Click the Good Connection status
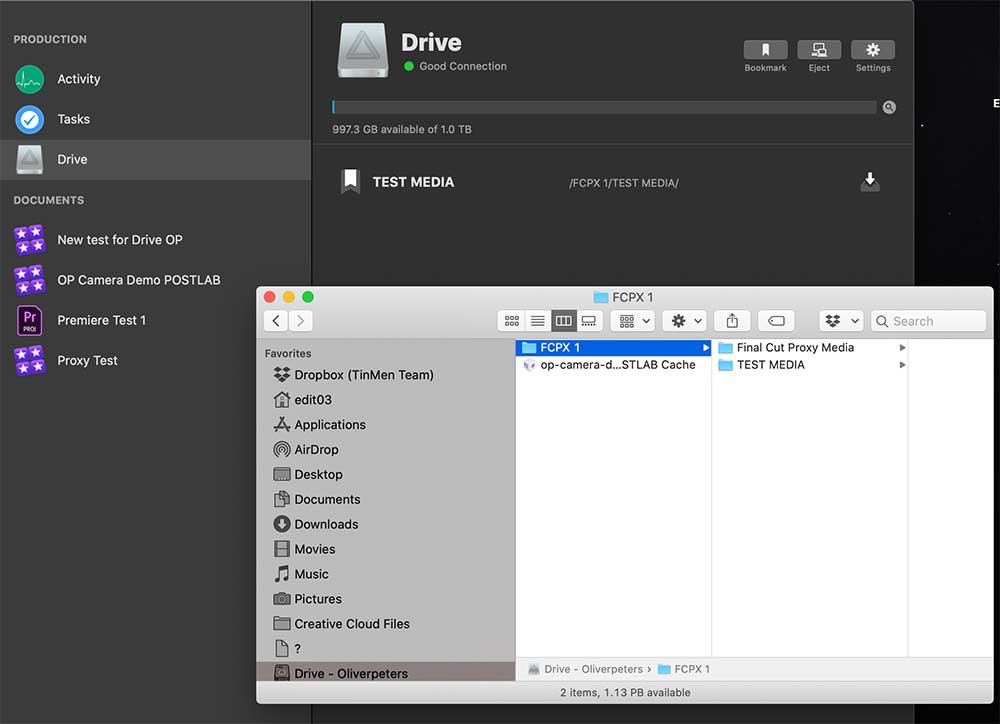 tap(455, 66)
